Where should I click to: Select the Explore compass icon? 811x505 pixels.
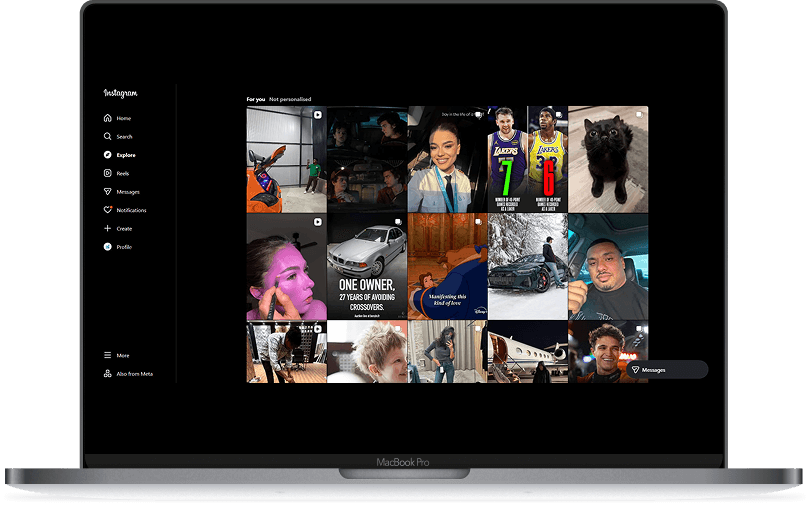[108, 155]
